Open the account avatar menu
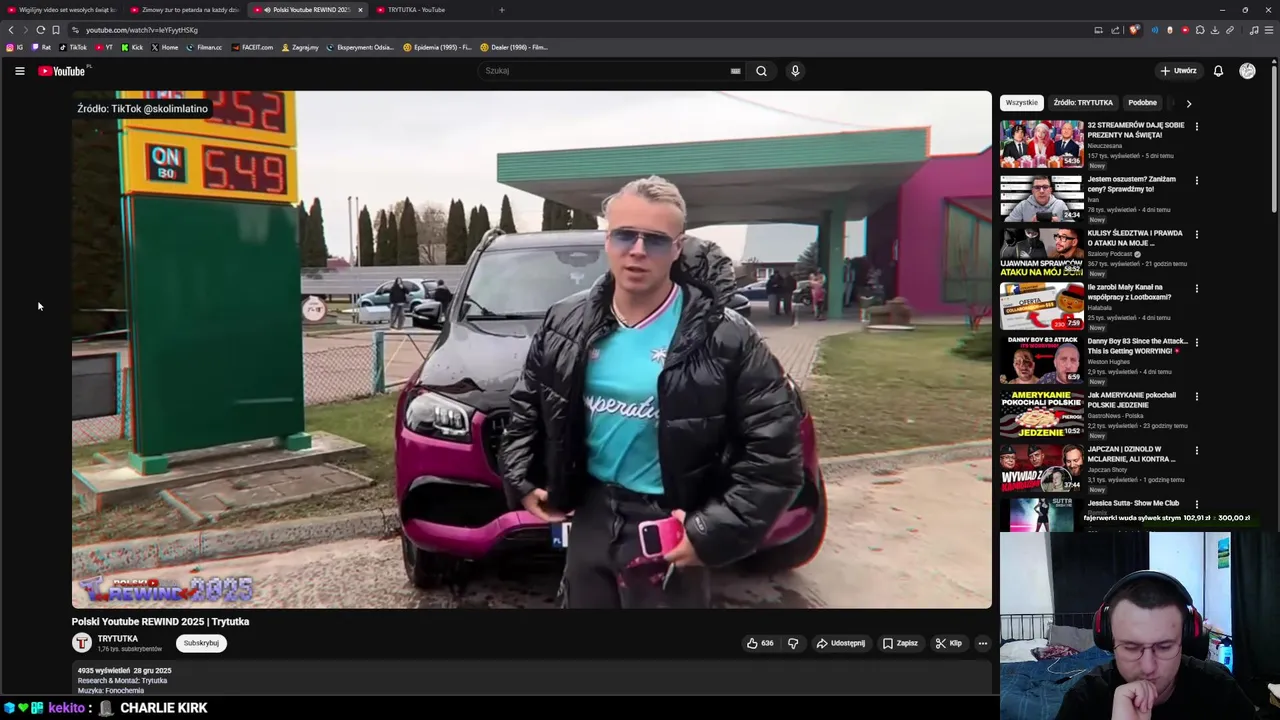The width and height of the screenshot is (1280, 720). [x=1247, y=71]
